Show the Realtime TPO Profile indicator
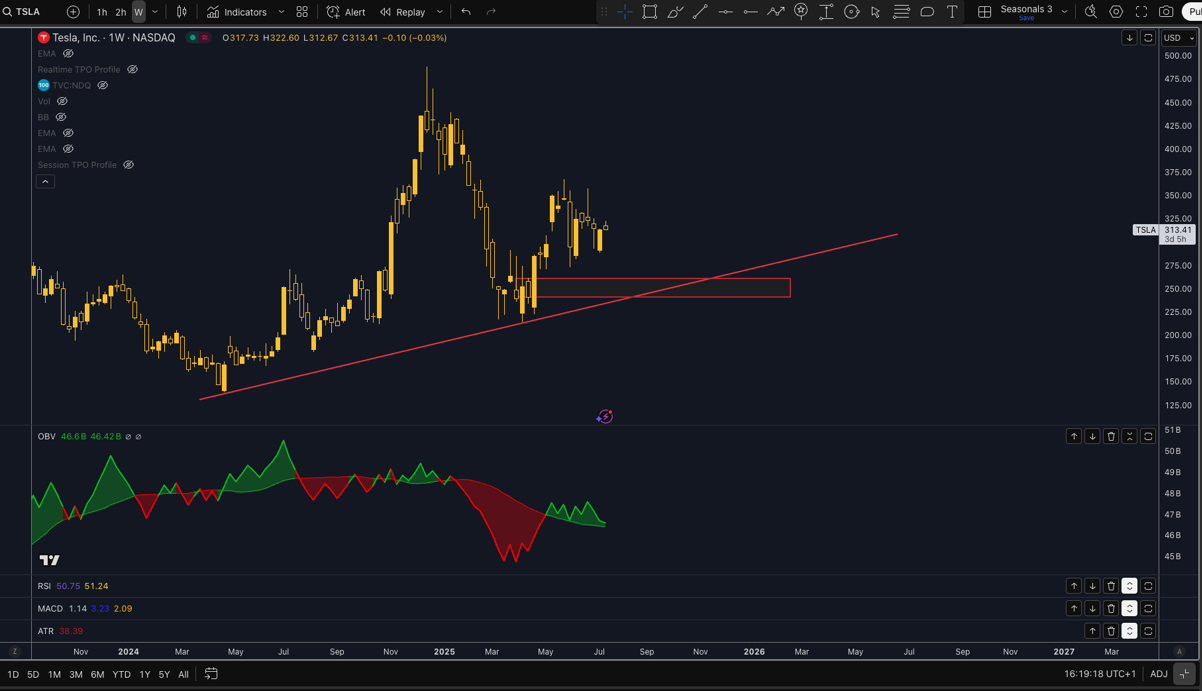The width and height of the screenshot is (1202, 691). [x=132, y=70]
